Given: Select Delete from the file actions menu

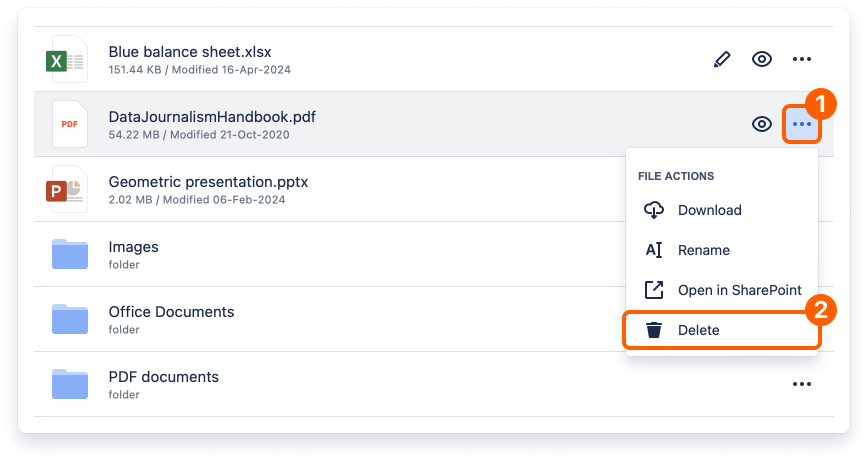Looking at the screenshot, I should coord(698,330).
